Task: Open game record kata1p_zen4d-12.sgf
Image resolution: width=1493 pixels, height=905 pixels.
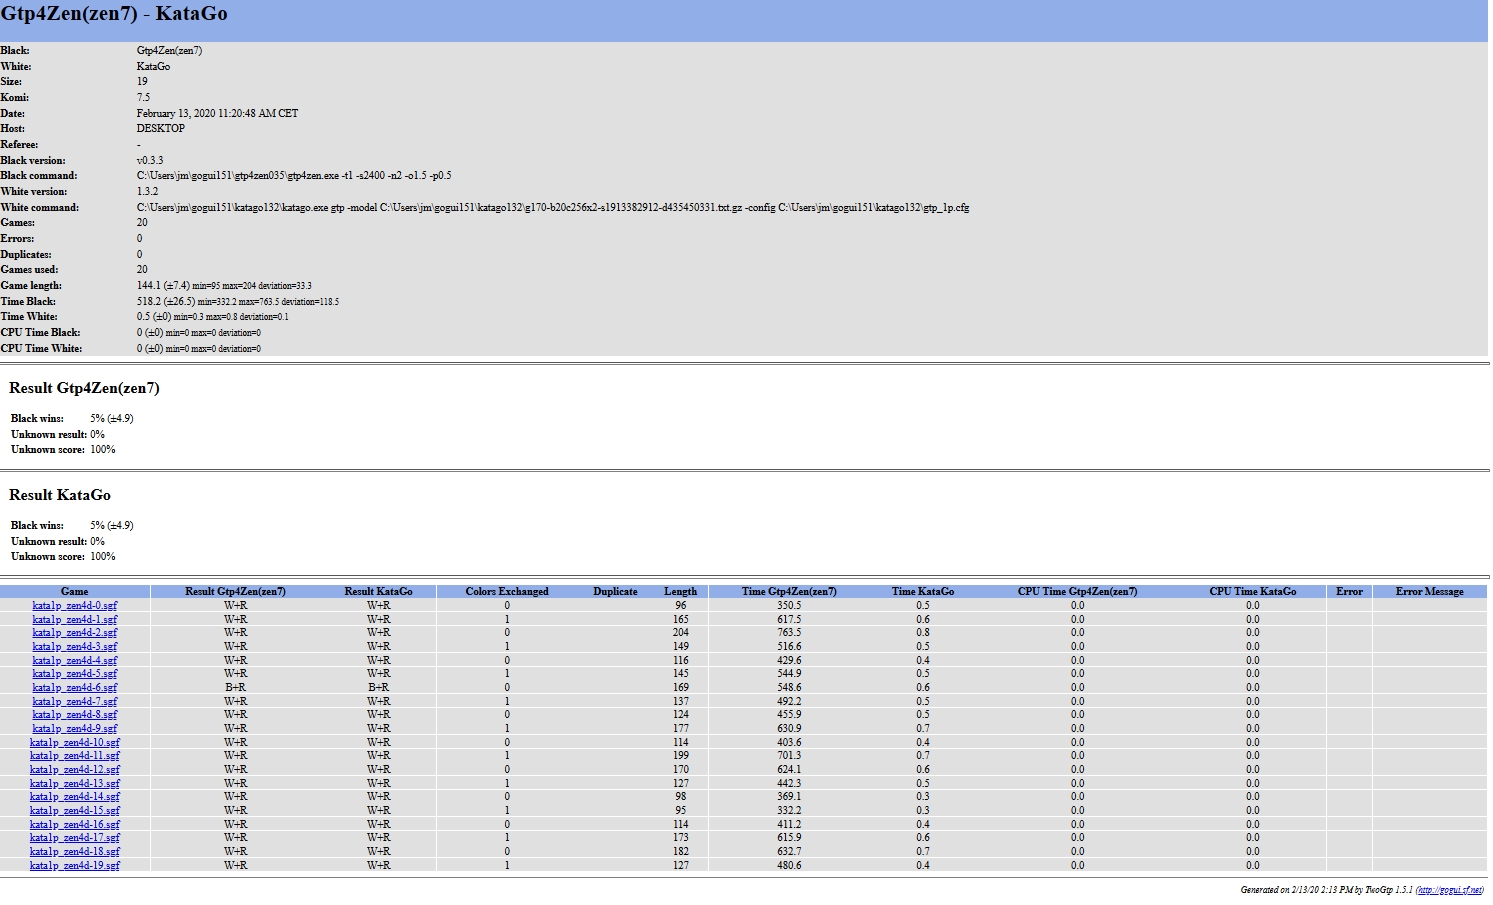Action: click(74, 770)
